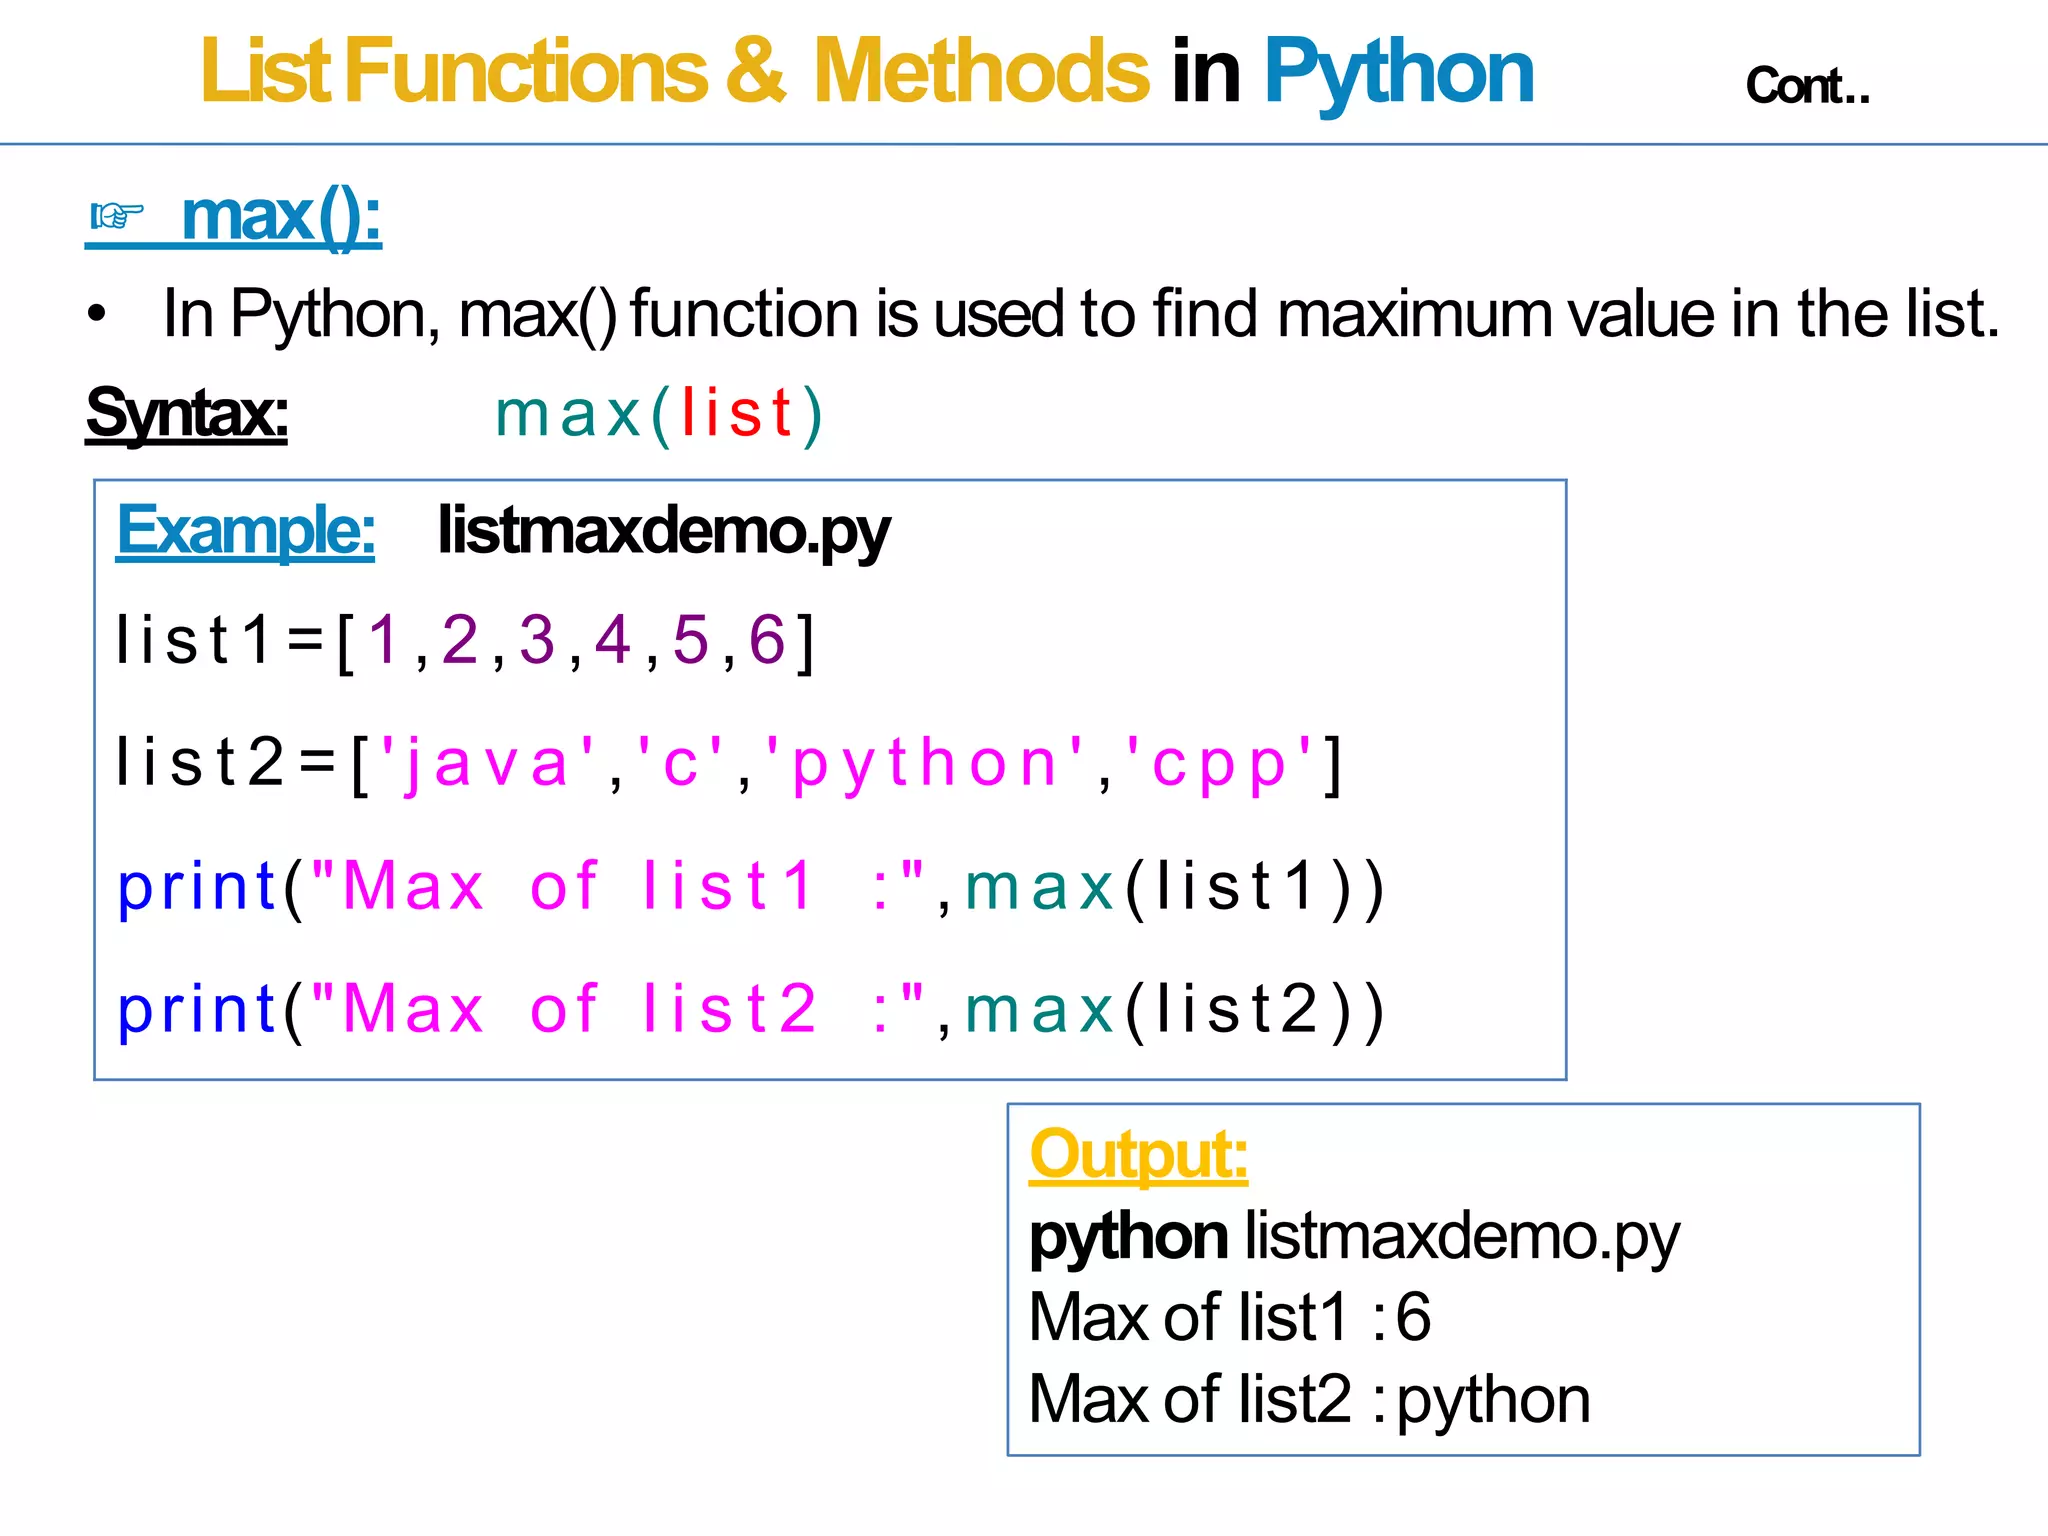Image resolution: width=2048 pixels, height=1536 pixels.
Task: Click the word 'Python' in the title
Action: tap(1398, 74)
